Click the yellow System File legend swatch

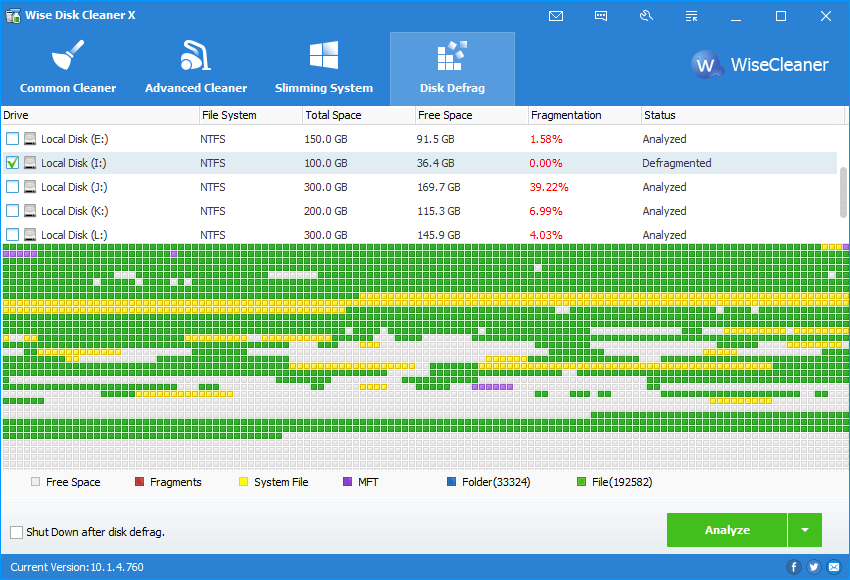pyautogui.click(x=243, y=481)
